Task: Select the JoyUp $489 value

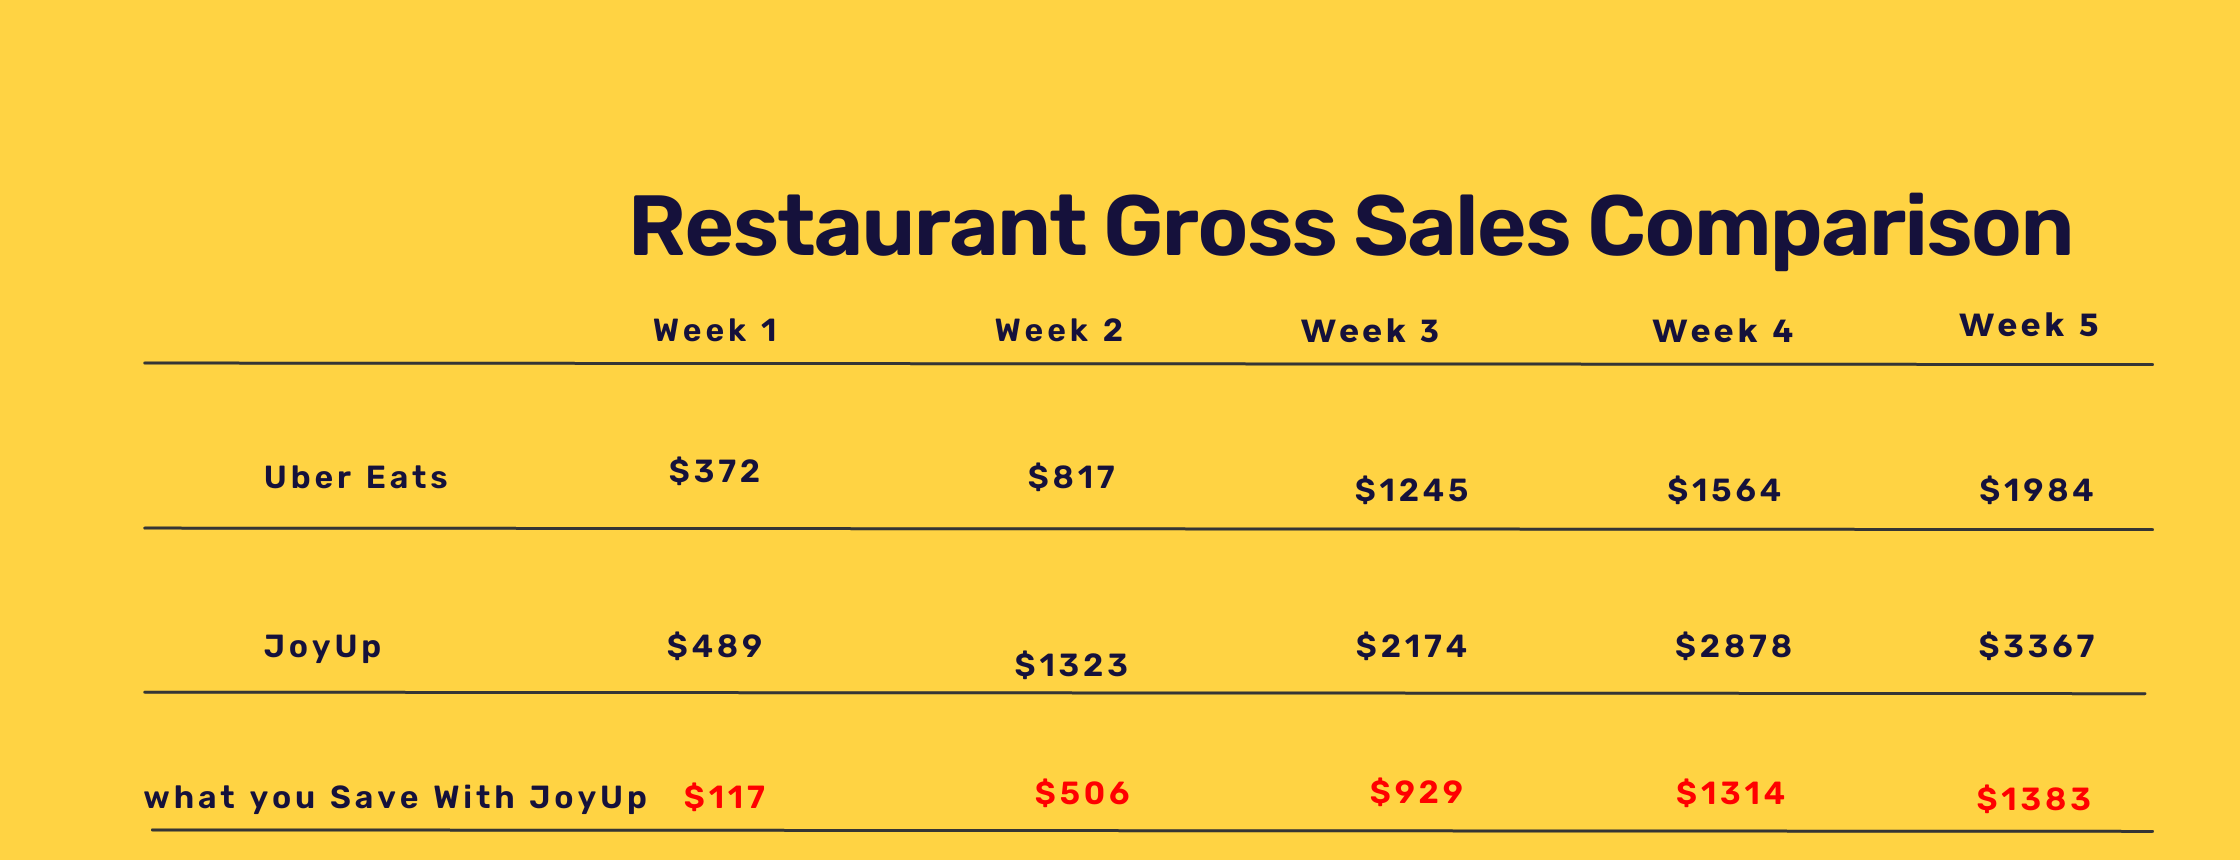Action: point(715,646)
